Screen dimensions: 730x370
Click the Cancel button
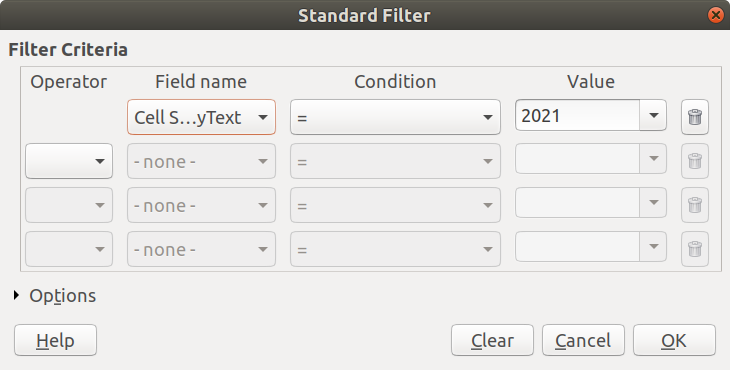pyautogui.click(x=583, y=340)
